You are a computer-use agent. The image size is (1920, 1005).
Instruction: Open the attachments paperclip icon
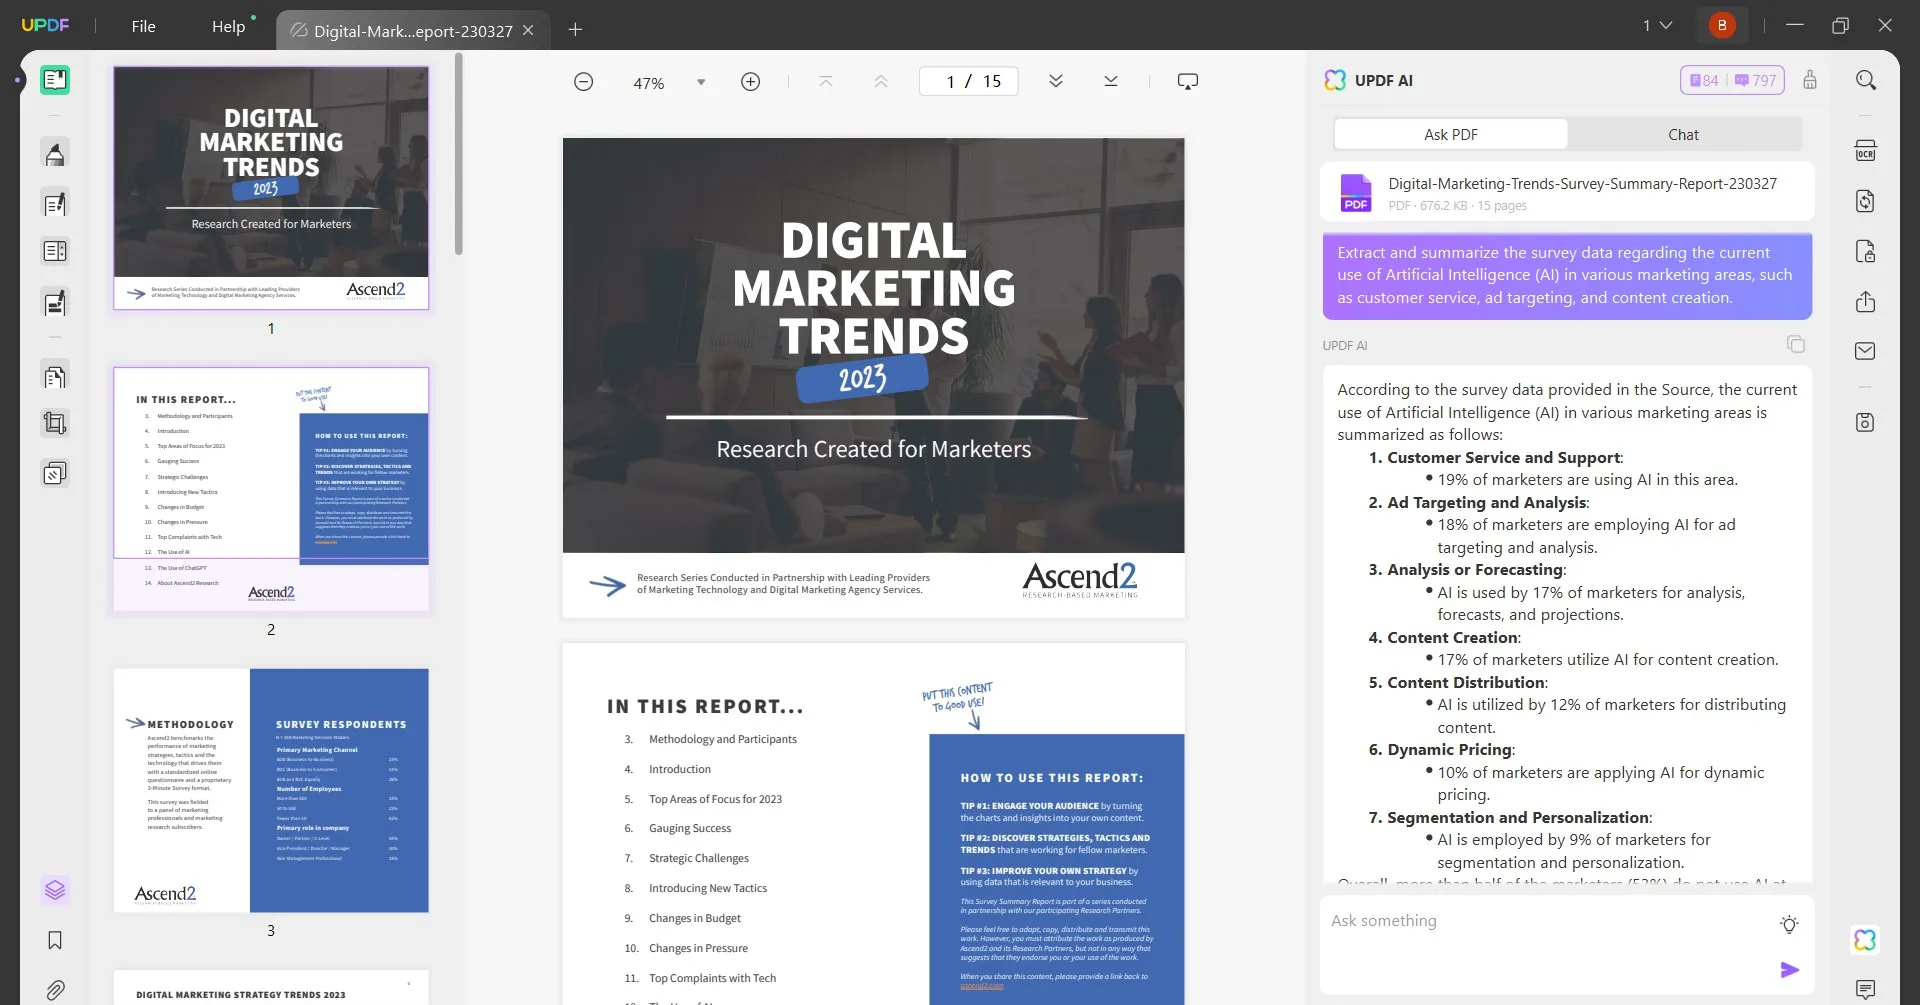(55, 990)
